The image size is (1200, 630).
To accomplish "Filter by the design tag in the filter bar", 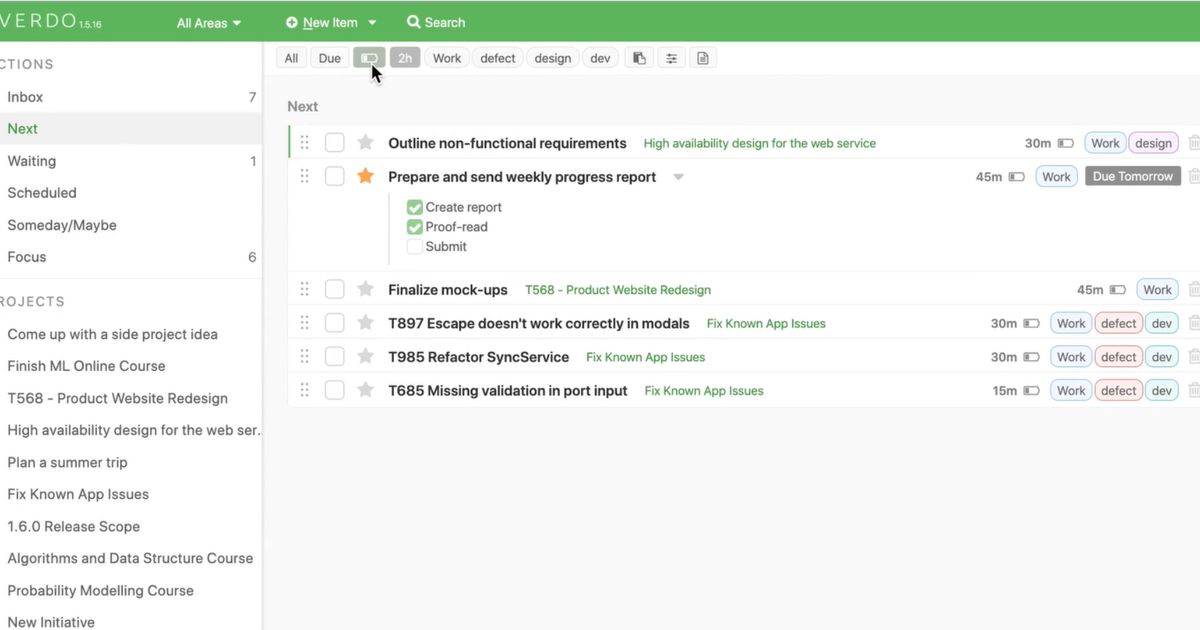I will click(x=553, y=58).
